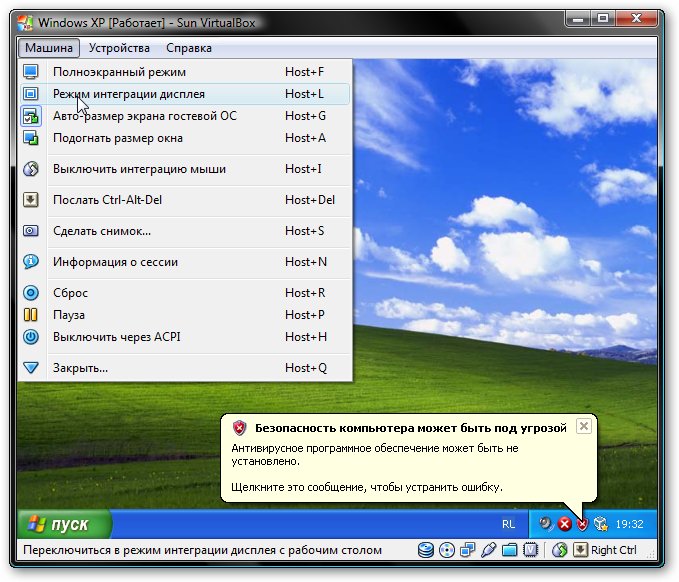Click the shield icon in warning balloon
The image size is (679, 582).
point(239,428)
